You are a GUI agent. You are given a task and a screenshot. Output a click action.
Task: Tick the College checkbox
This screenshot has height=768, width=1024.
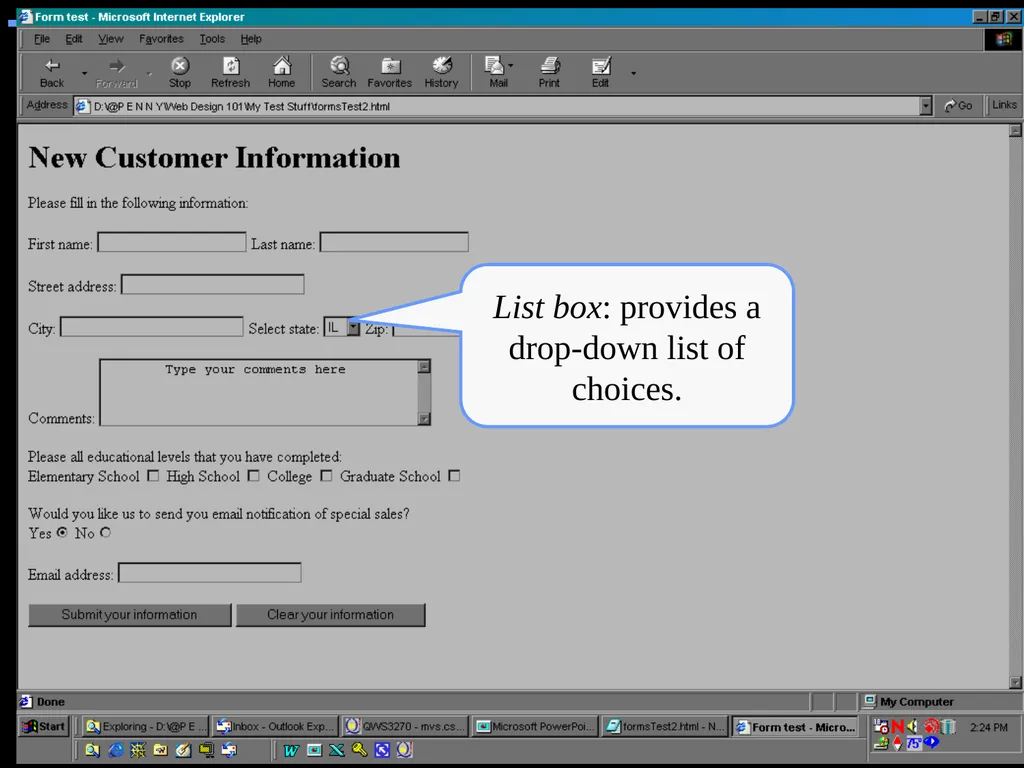[x=326, y=476]
